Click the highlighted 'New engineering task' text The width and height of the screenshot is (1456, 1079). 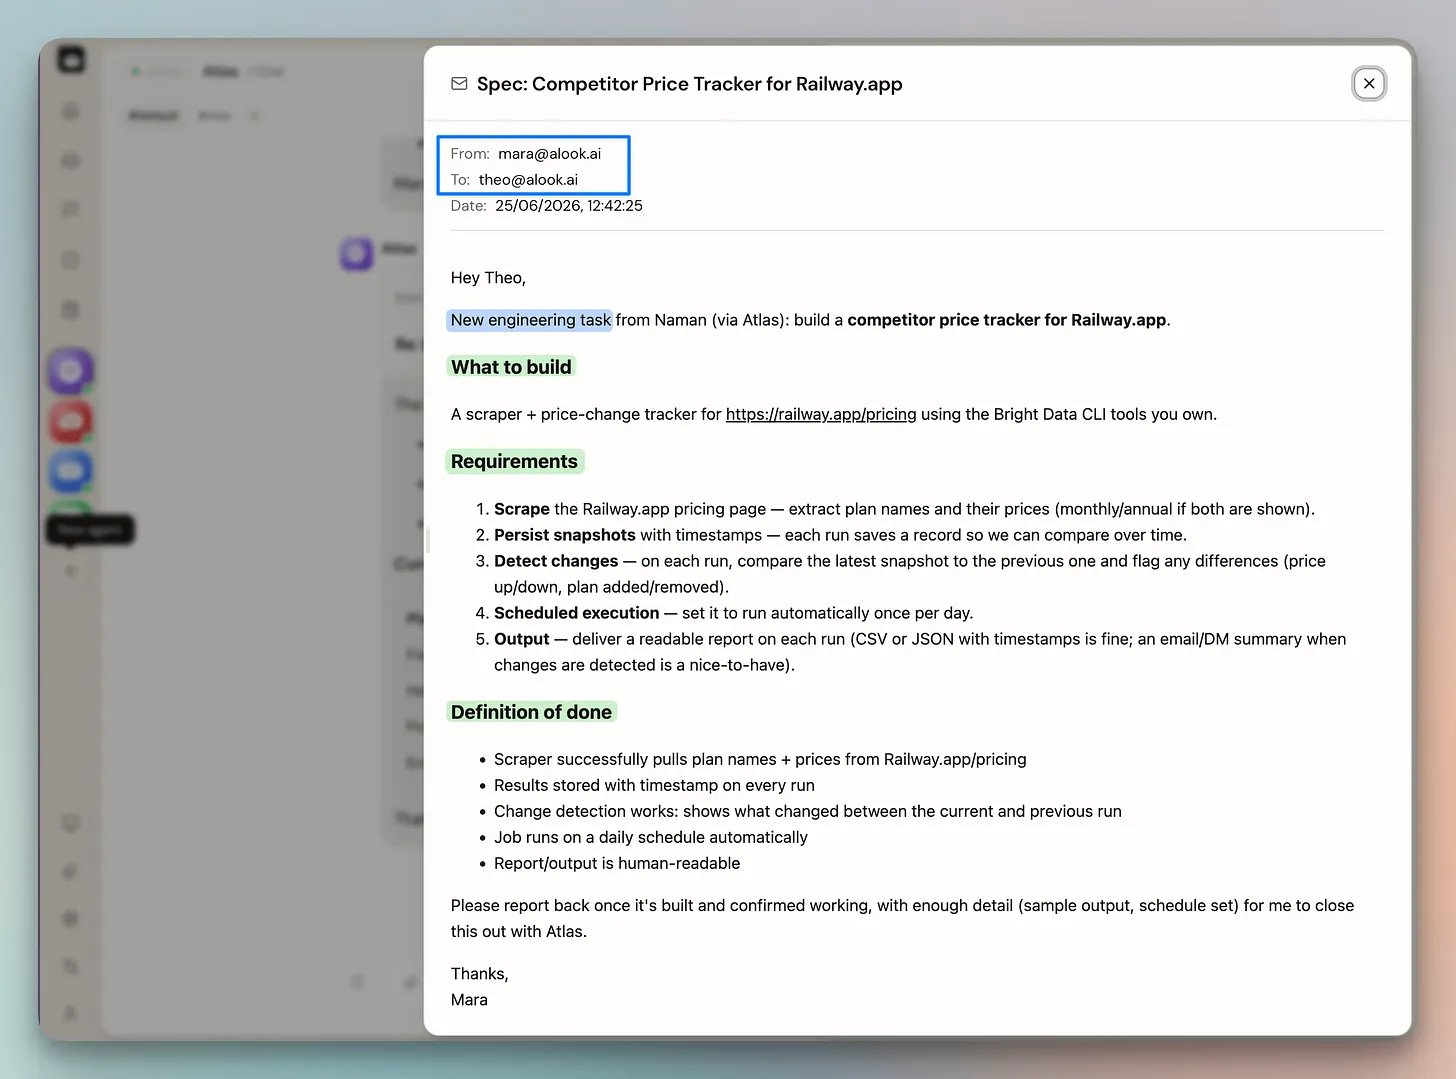click(530, 320)
